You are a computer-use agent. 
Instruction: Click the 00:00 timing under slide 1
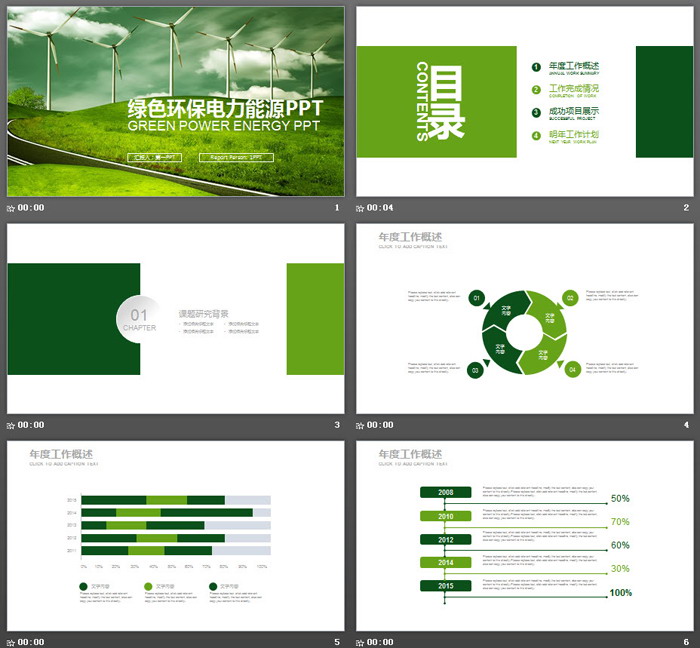click(31, 208)
